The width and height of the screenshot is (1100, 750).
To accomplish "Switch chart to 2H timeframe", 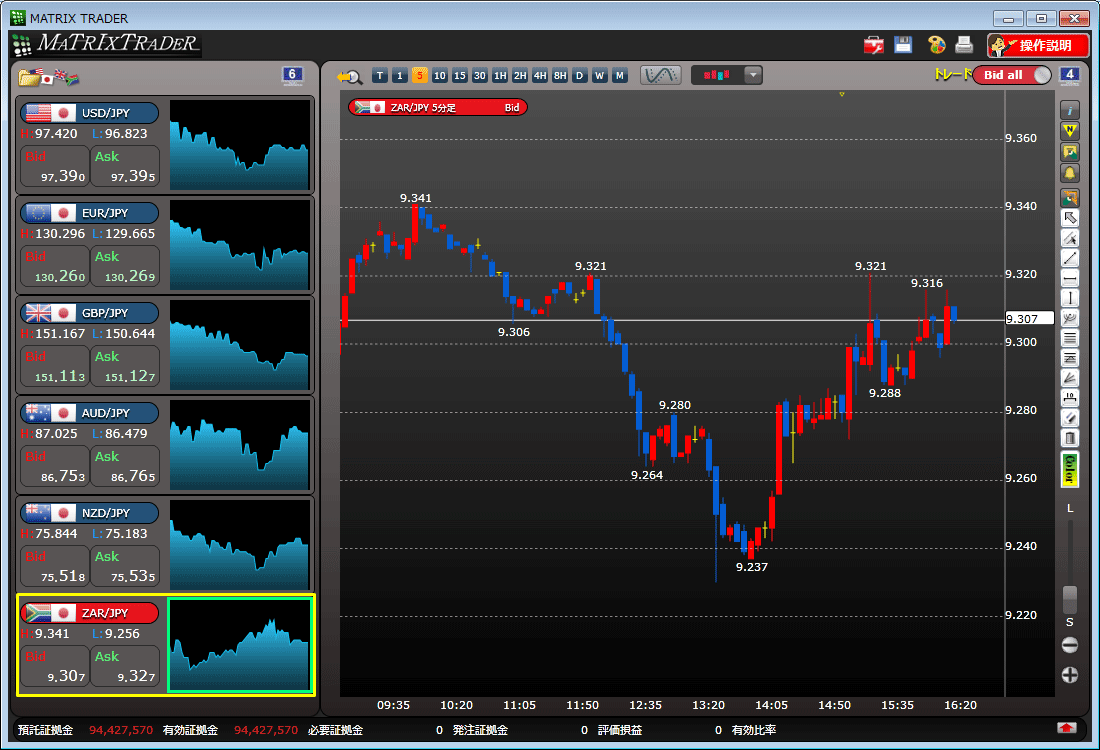I will click(519, 76).
